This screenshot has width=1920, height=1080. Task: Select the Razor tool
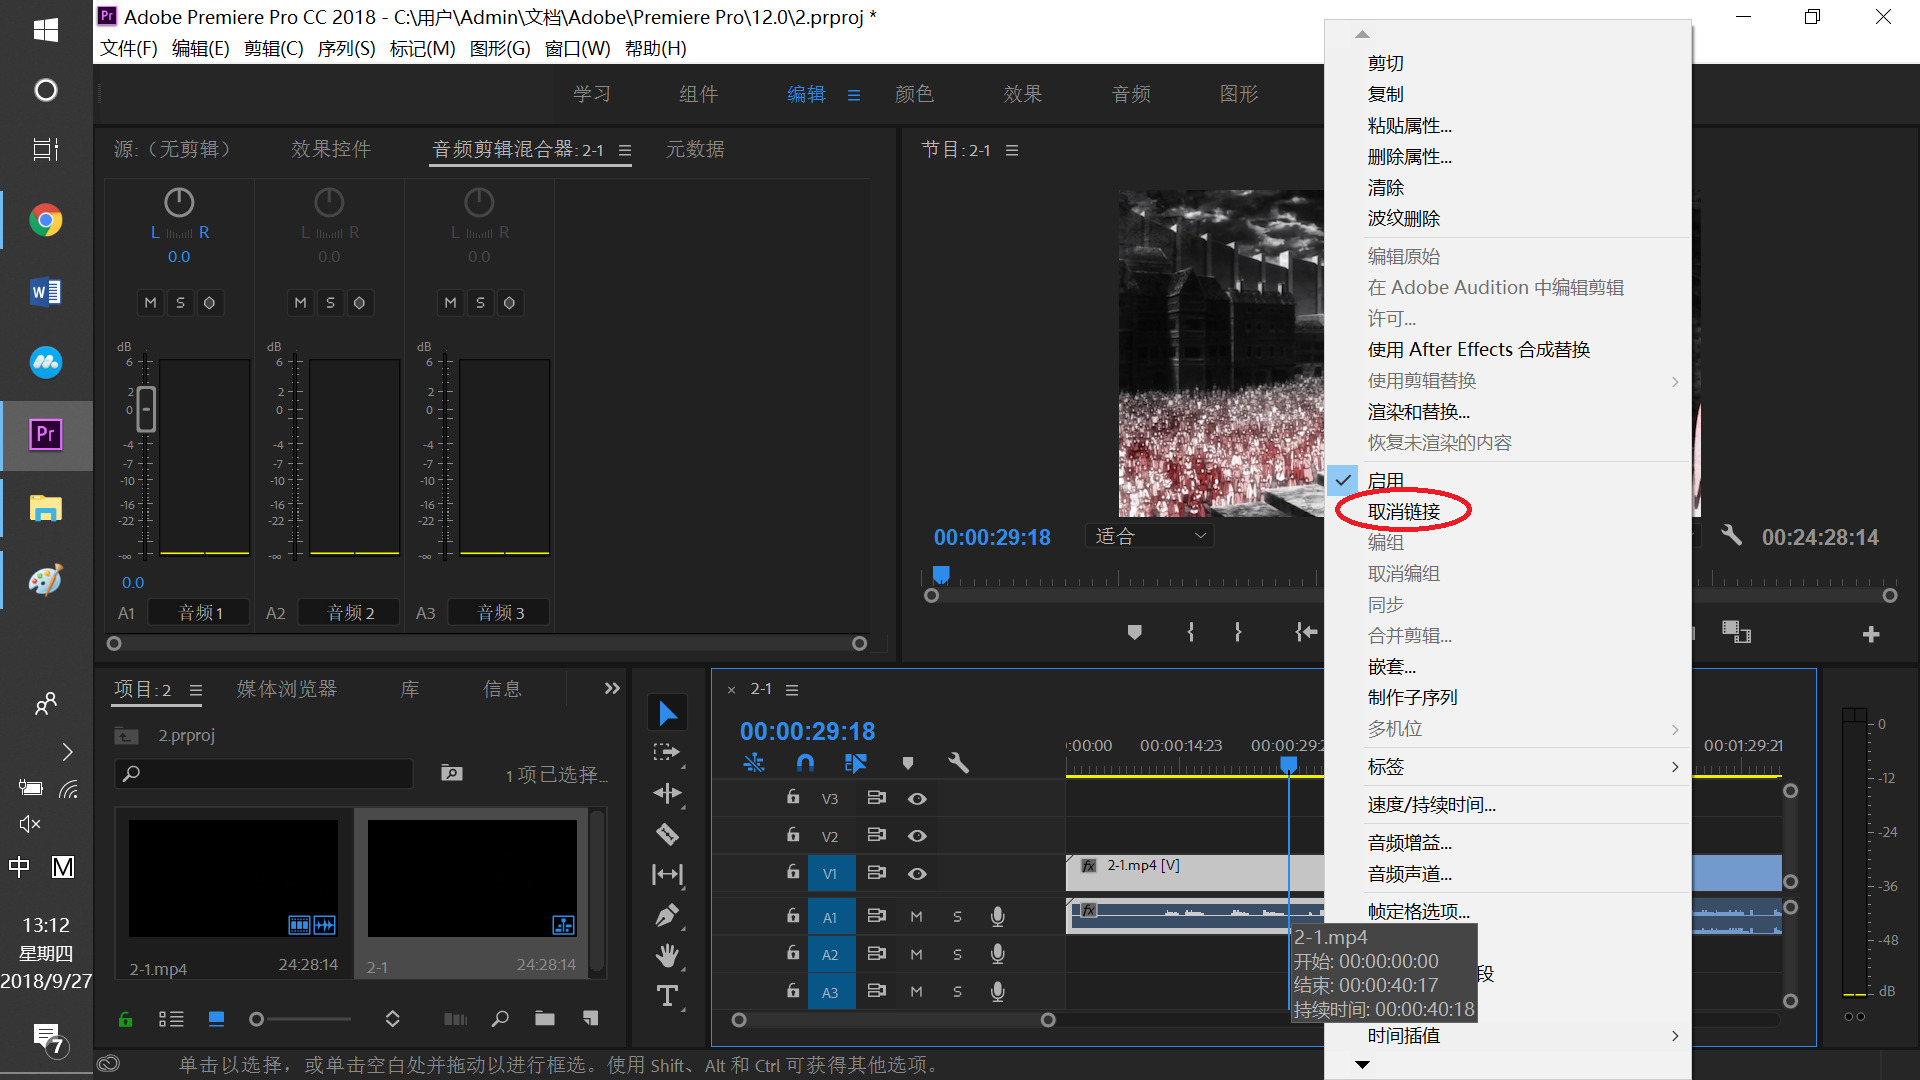click(667, 834)
